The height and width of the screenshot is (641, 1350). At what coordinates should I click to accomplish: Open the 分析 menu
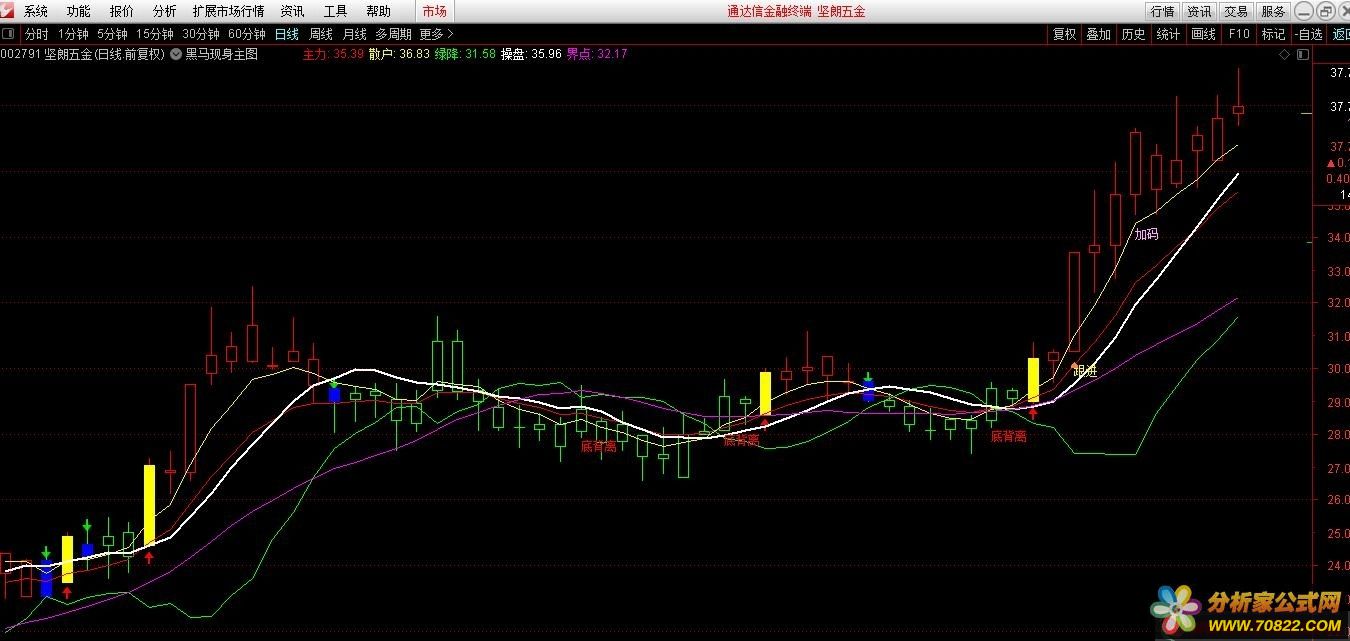[x=165, y=11]
